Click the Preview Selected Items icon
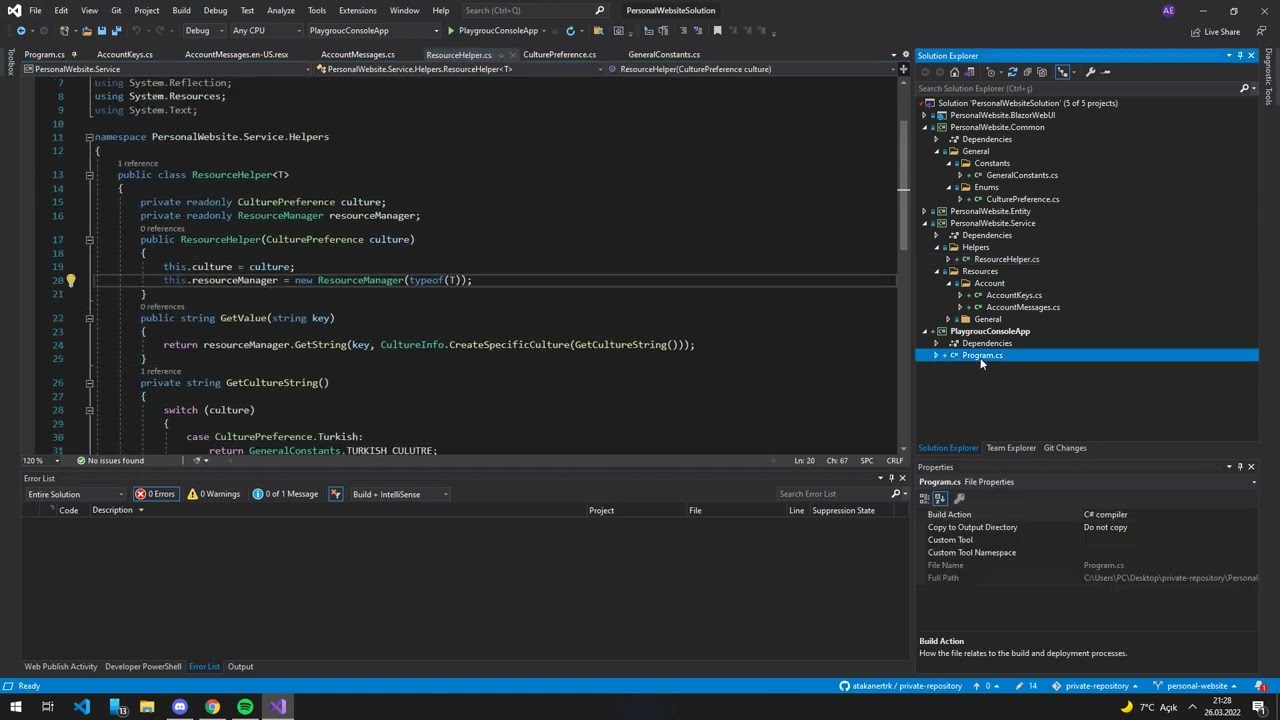Image resolution: width=1280 pixels, height=720 pixels. point(1105,72)
